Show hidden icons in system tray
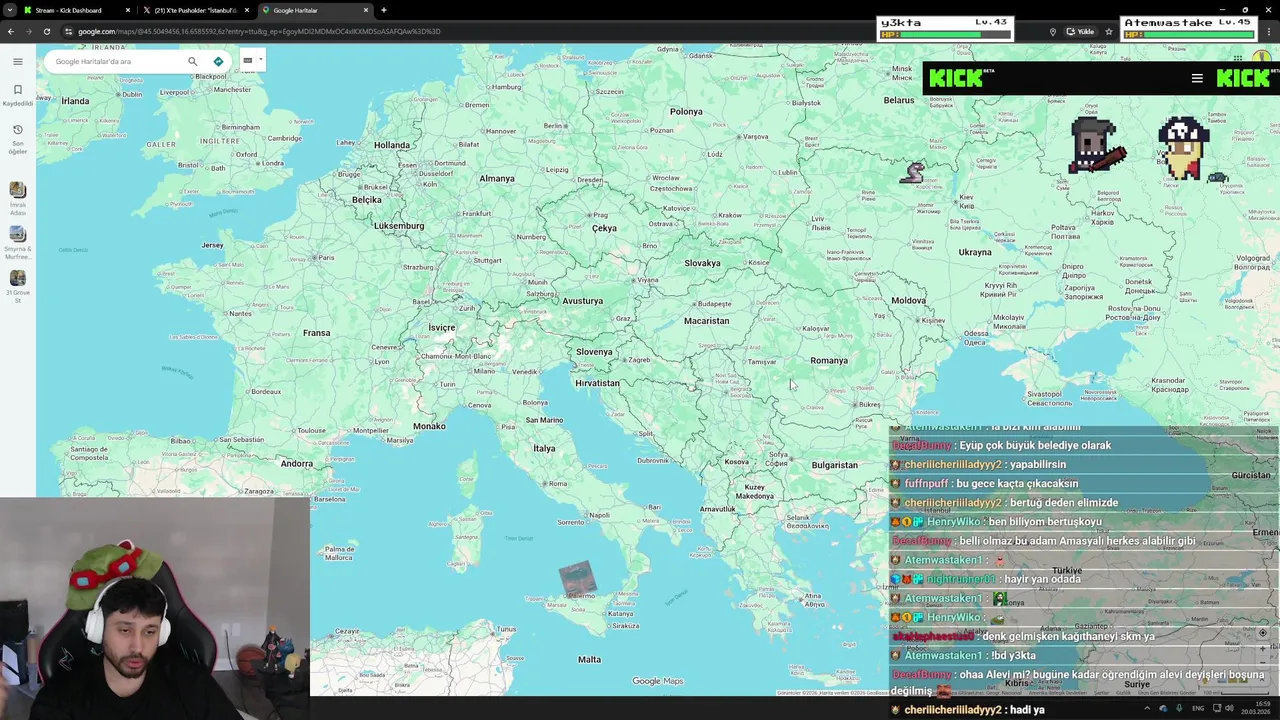Viewport: 1280px width, 720px height. tap(1147, 708)
